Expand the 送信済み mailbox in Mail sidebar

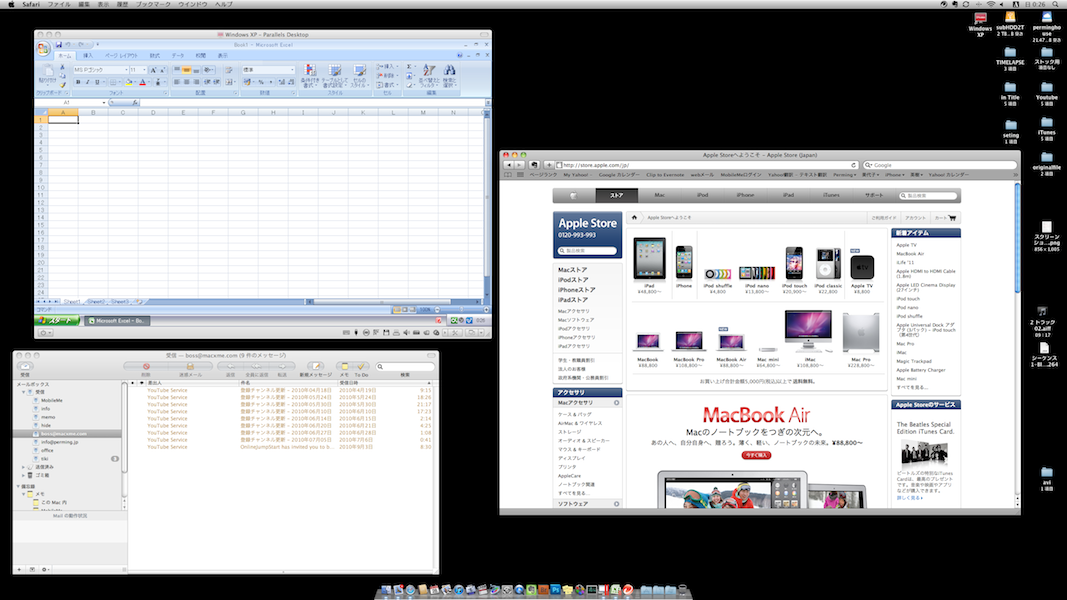pyautogui.click(x=24, y=467)
